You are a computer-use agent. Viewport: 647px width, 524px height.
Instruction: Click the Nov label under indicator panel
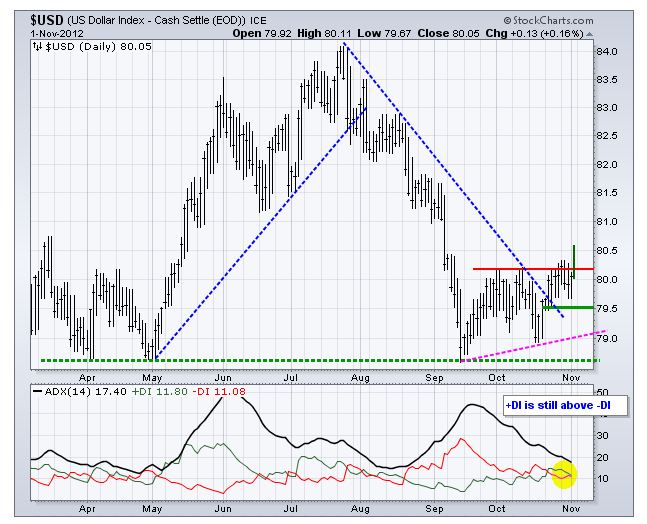tap(571, 508)
